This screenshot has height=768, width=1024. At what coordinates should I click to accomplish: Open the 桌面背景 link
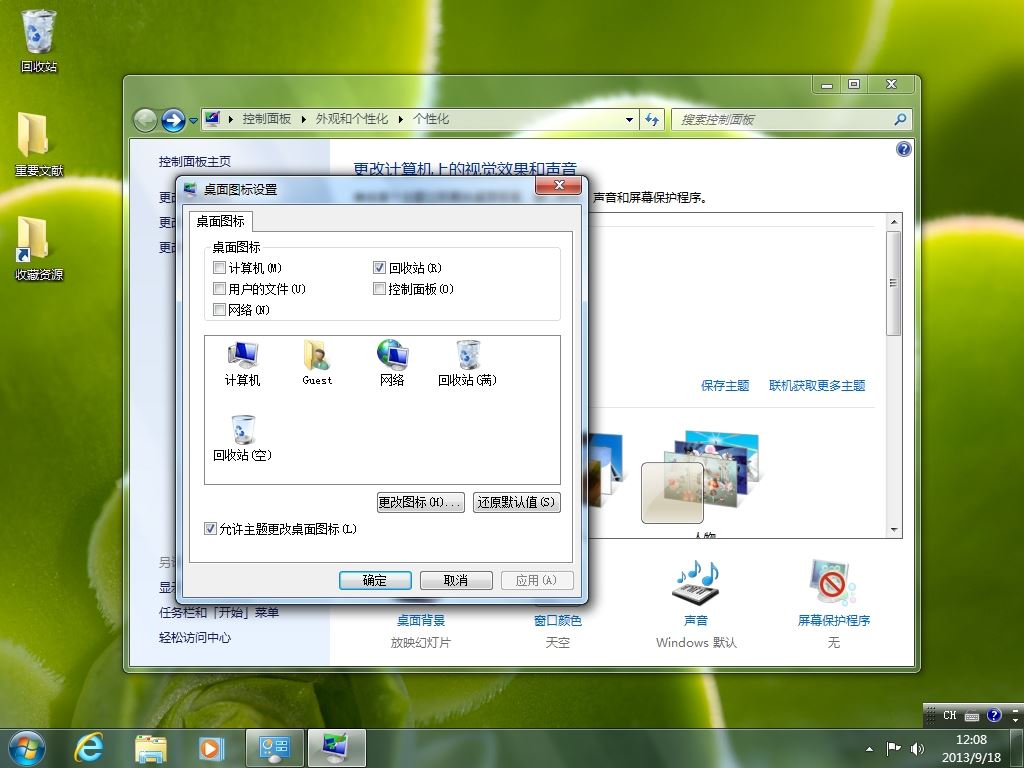[x=421, y=620]
